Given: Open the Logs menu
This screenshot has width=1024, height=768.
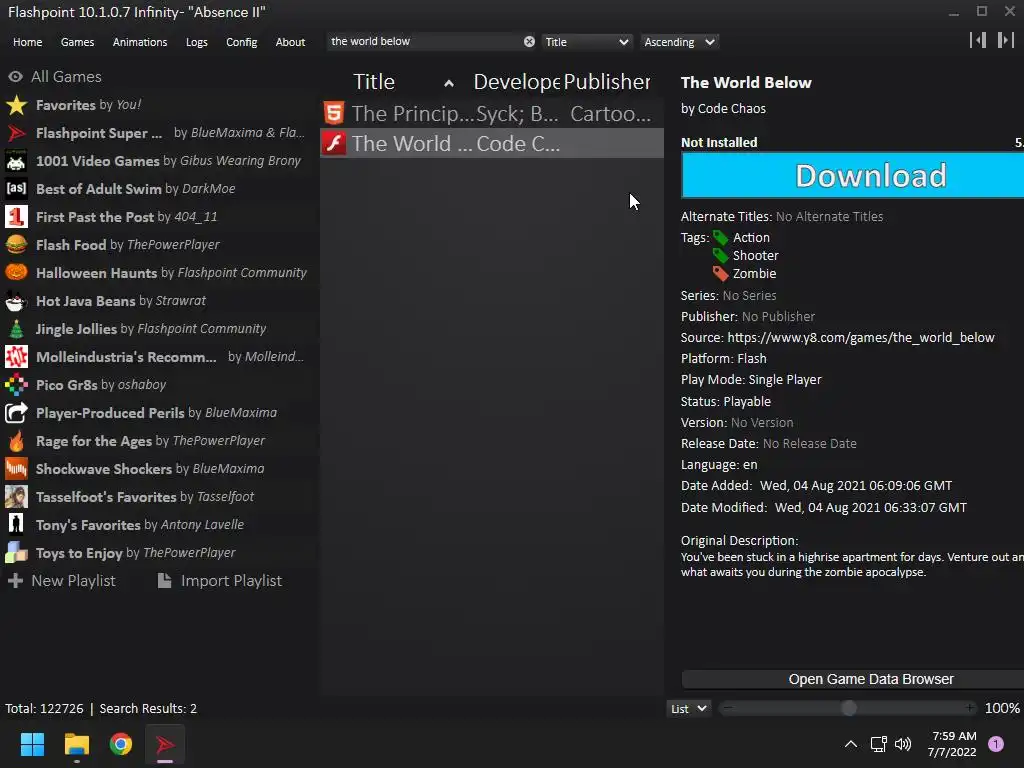Looking at the screenshot, I should click(x=197, y=42).
